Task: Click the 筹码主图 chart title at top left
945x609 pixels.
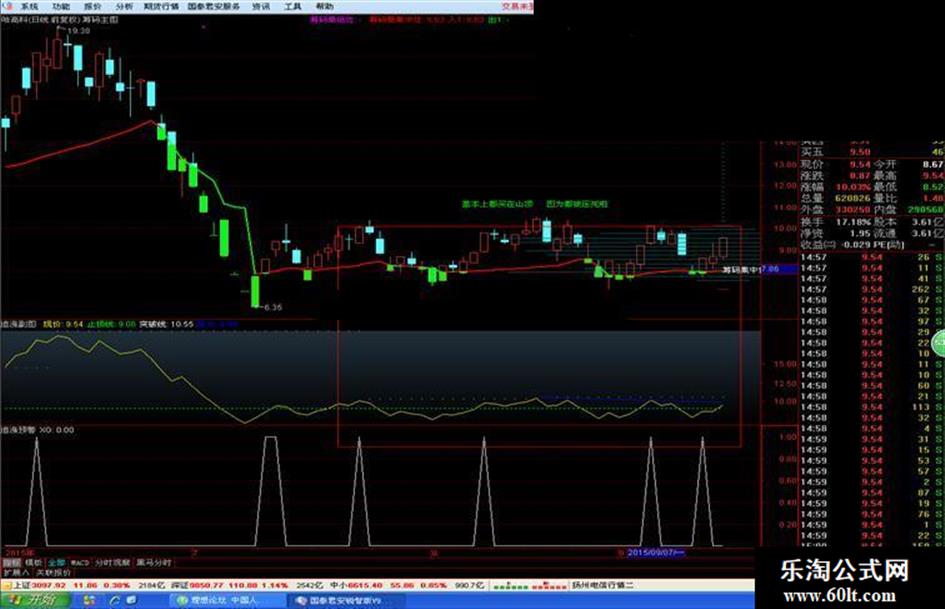Action: (x=100, y=20)
